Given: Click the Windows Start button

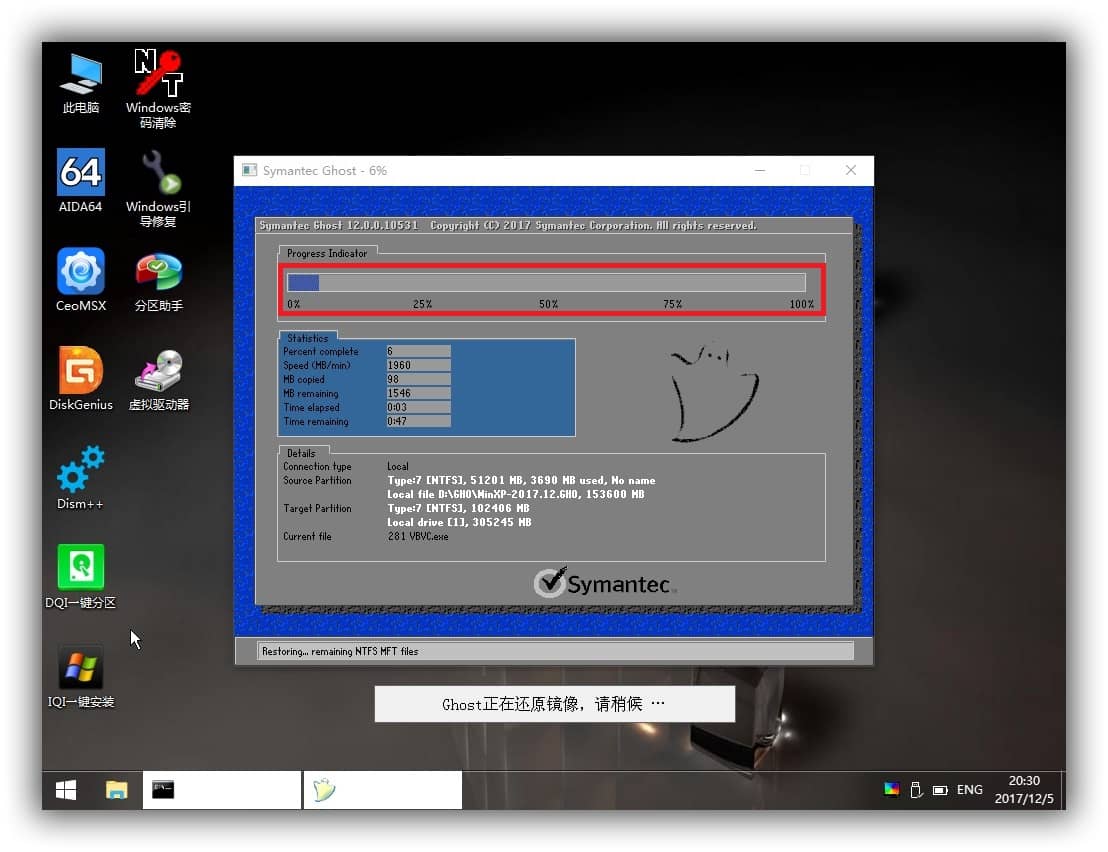Looking at the screenshot, I should coord(66,790).
